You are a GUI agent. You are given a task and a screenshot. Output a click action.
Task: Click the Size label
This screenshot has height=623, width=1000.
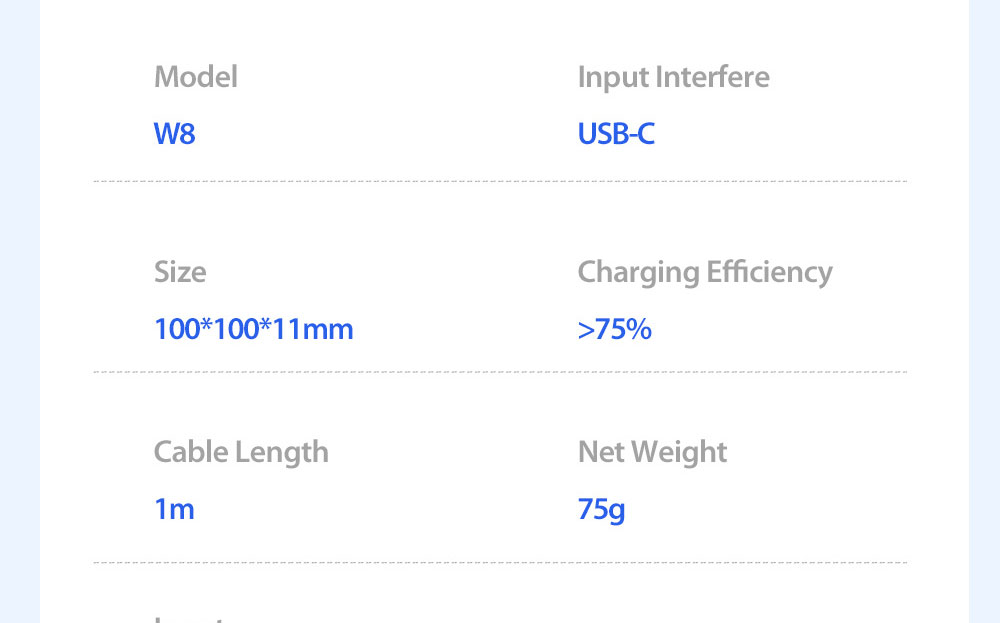click(180, 272)
